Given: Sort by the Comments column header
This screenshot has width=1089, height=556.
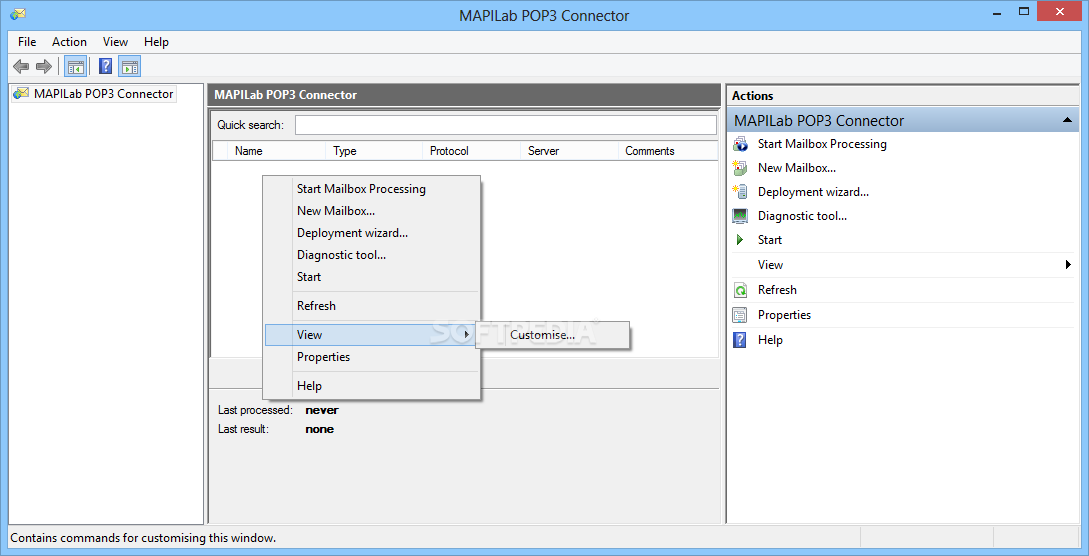Looking at the screenshot, I should coord(667,151).
